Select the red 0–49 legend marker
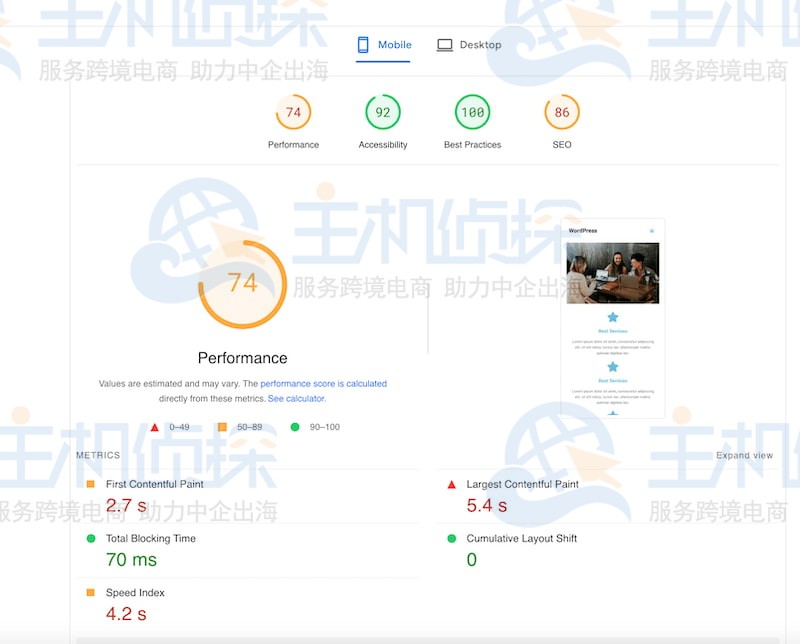 (155, 426)
